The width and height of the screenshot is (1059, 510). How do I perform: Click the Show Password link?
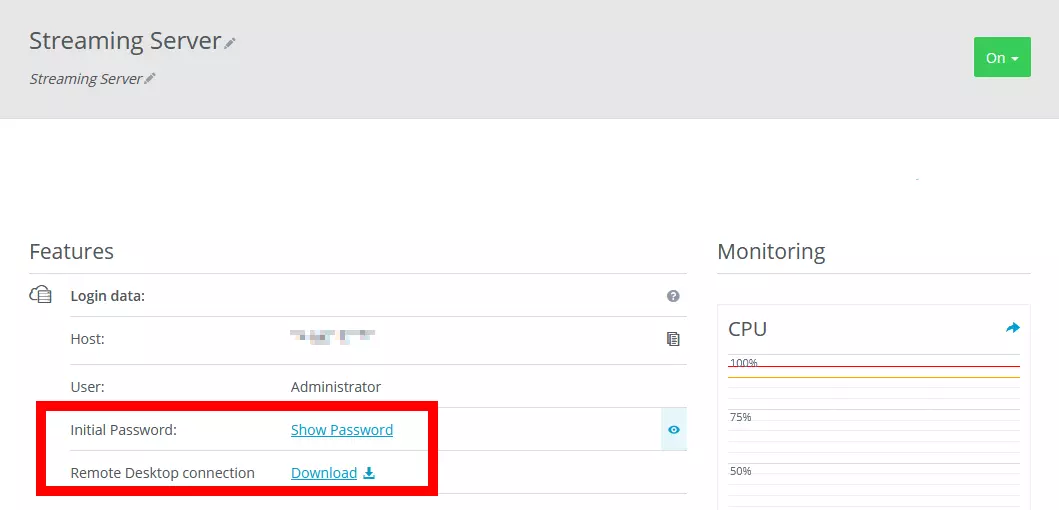coord(342,430)
